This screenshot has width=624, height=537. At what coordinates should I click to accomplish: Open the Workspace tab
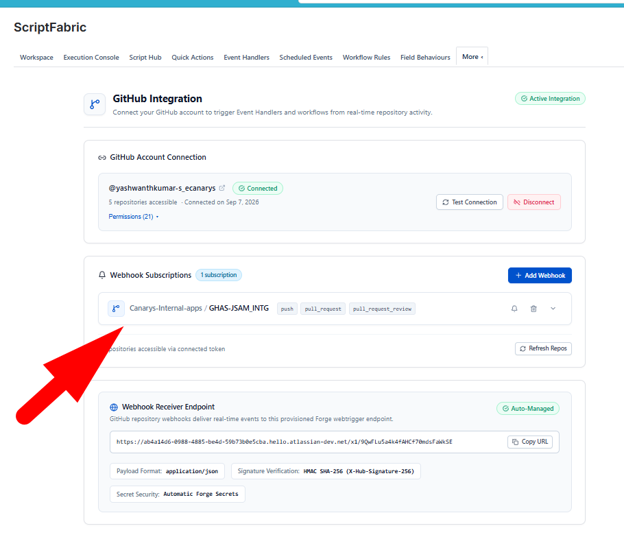[x=36, y=57]
